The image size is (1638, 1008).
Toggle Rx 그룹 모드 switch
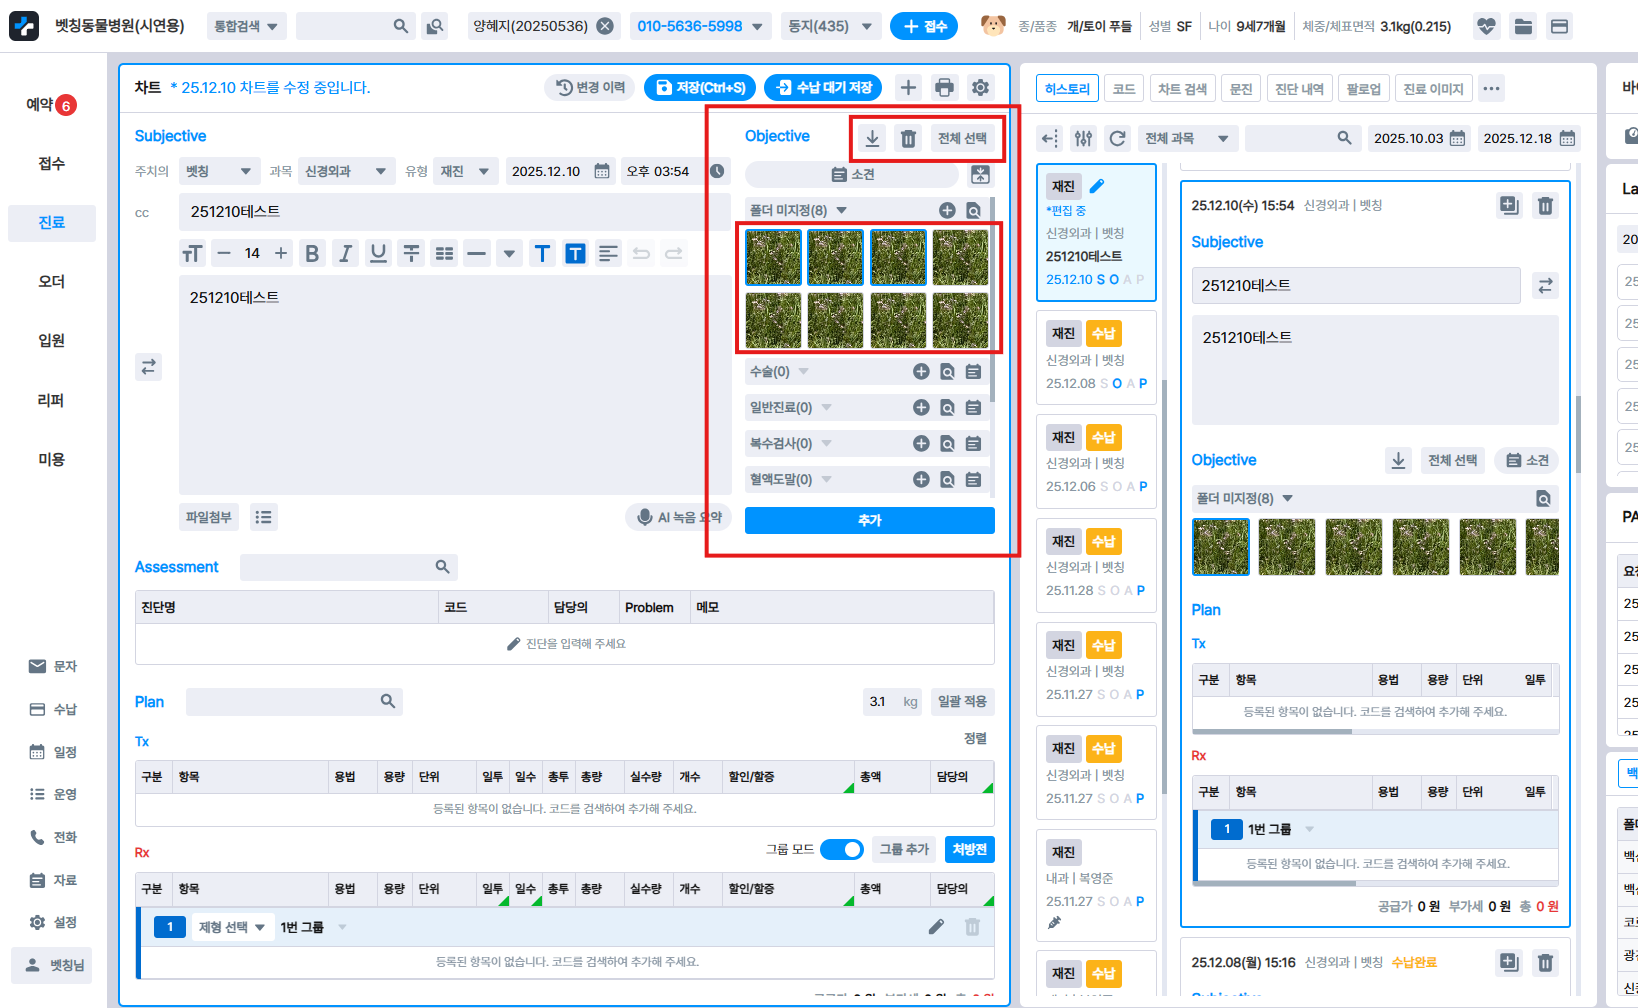(842, 849)
